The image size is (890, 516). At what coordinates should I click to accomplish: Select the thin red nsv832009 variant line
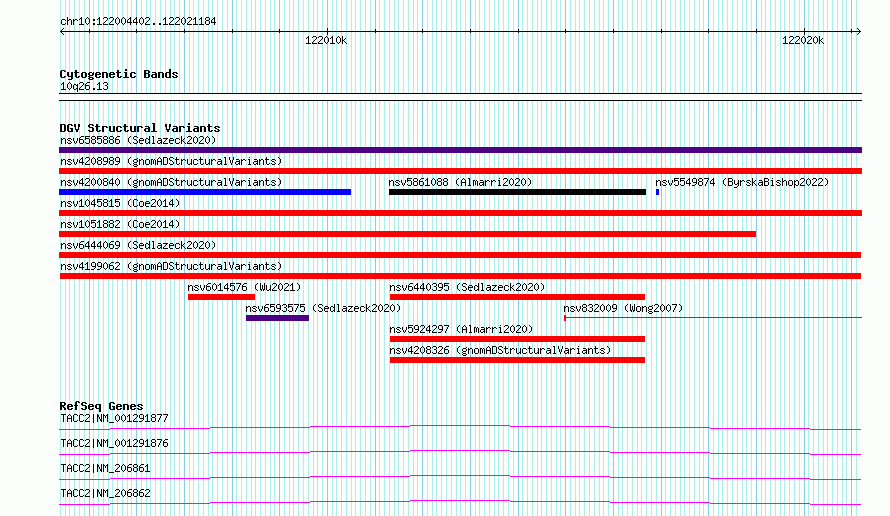coord(713,317)
